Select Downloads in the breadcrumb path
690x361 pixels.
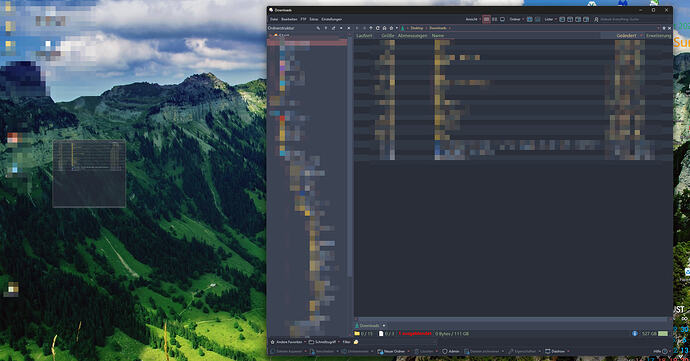438,28
